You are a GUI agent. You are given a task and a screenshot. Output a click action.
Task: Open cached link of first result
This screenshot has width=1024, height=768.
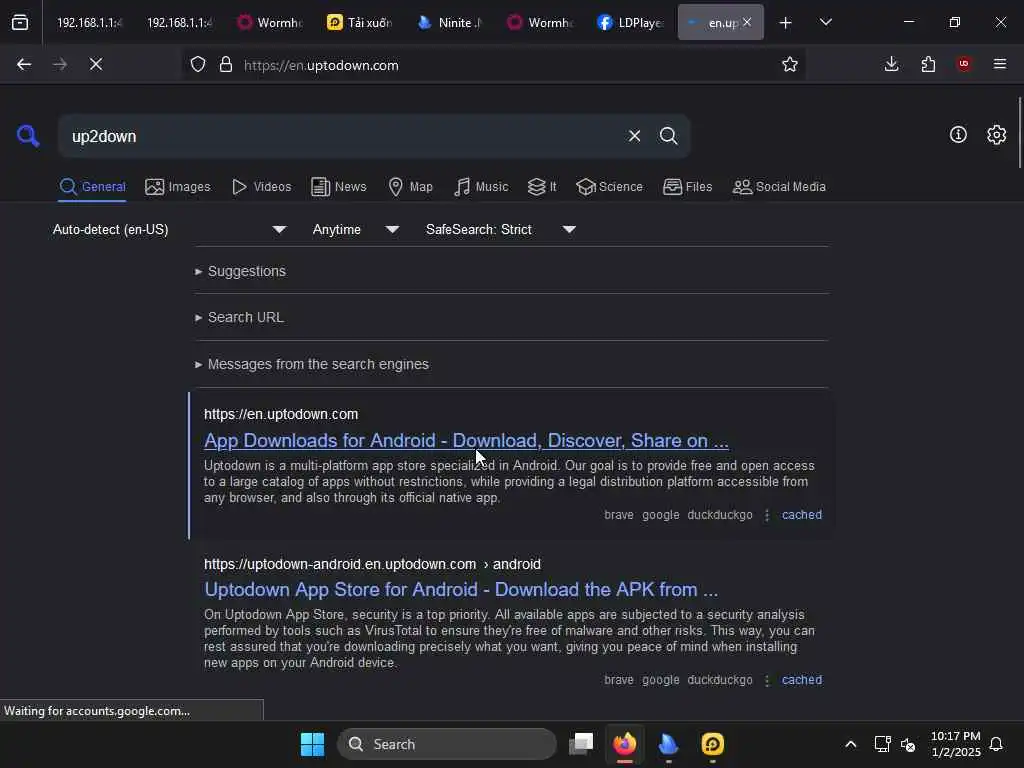point(802,515)
